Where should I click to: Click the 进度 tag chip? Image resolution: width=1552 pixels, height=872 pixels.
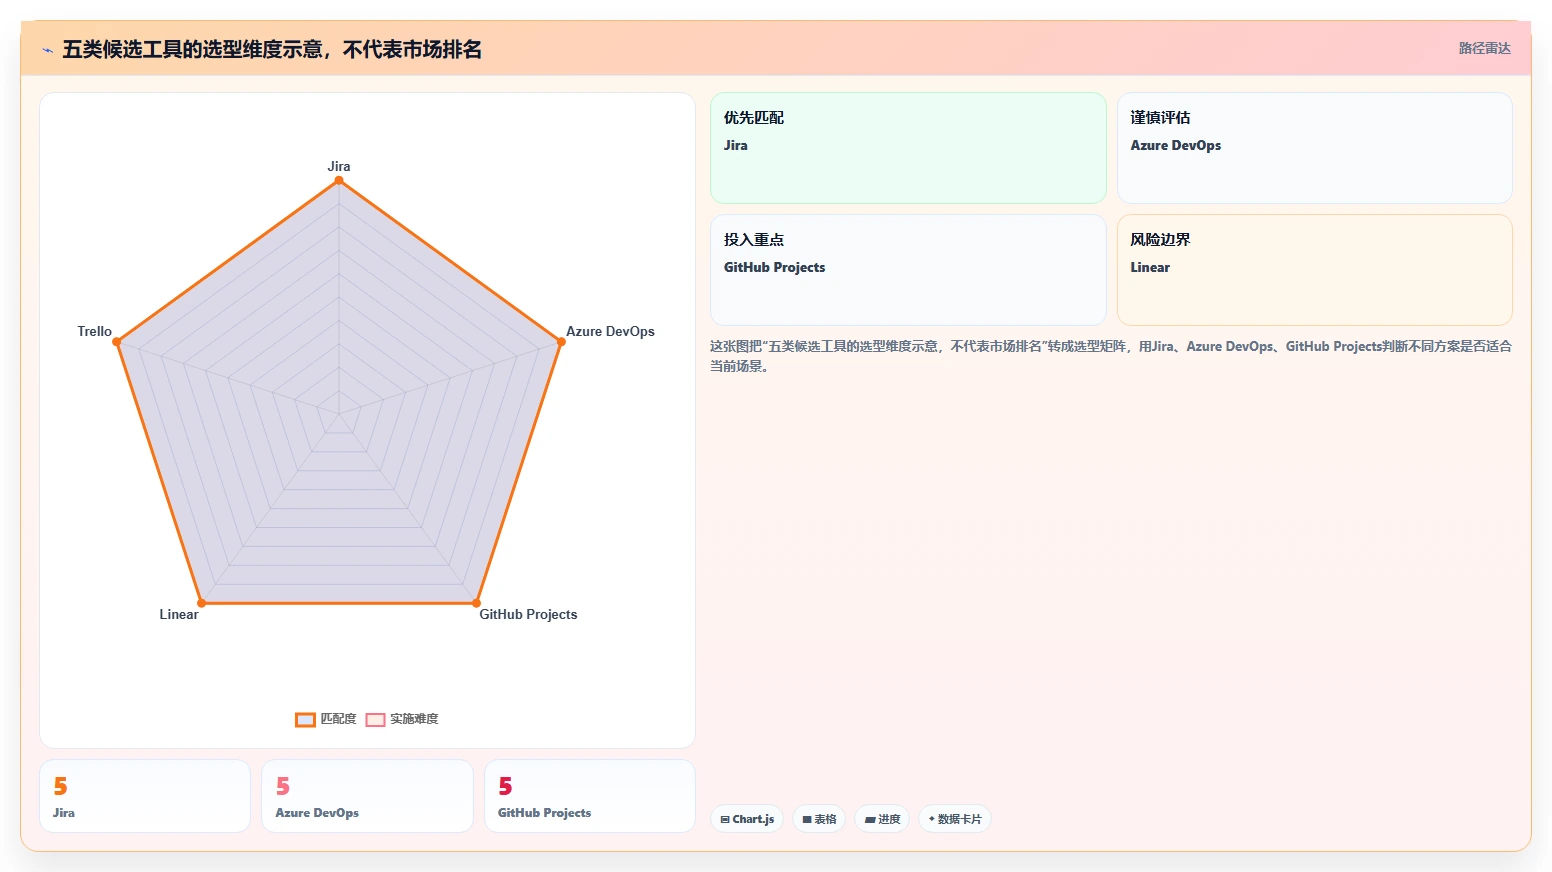pyautogui.click(x=882, y=819)
